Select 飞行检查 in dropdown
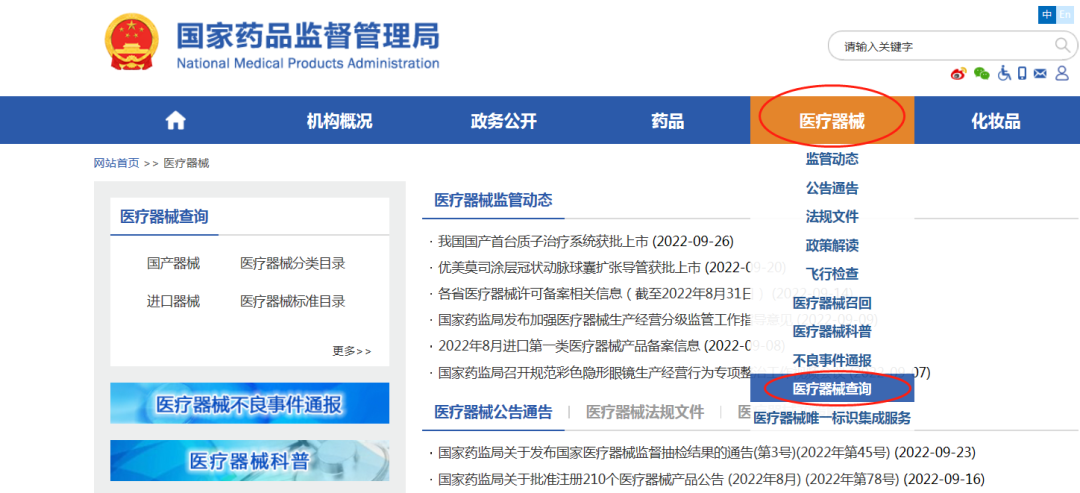 (832, 274)
